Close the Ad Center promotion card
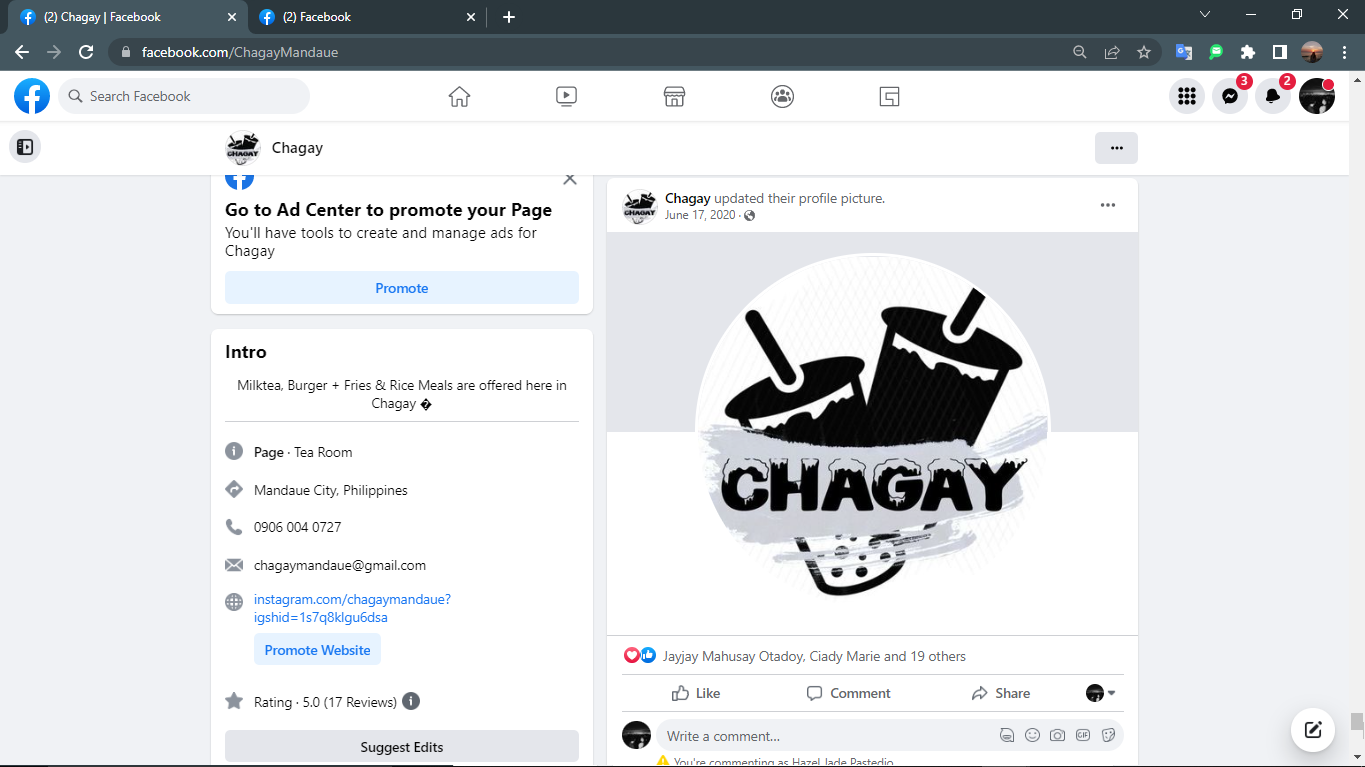This screenshot has height=767, width=1365. pyautogui.click(x=570, y=179)
